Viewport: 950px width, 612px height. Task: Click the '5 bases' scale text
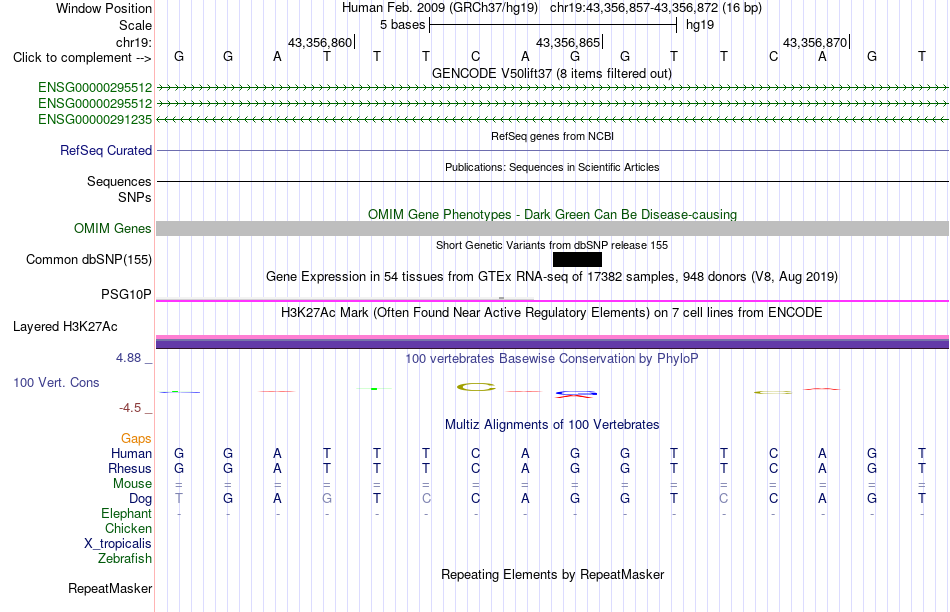pyautogui.click(x=402, y=25)
